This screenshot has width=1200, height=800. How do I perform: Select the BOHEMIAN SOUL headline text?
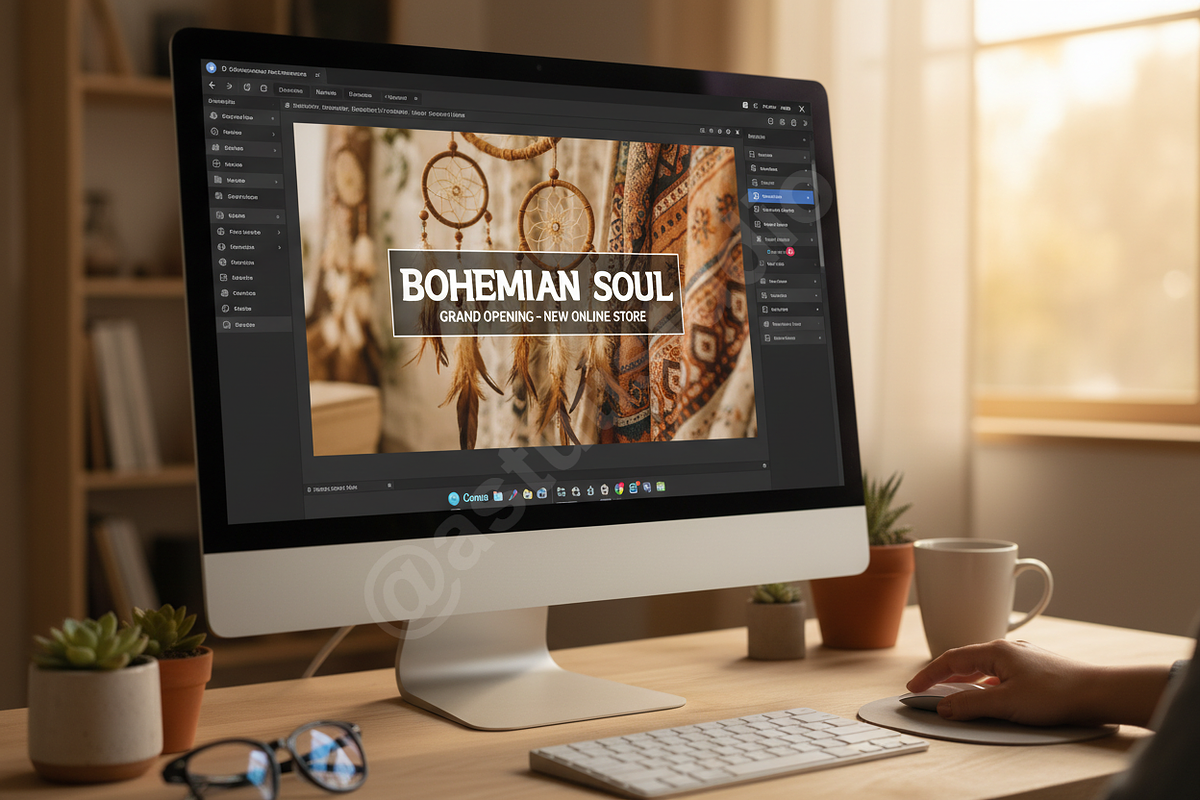coord(536,285)
